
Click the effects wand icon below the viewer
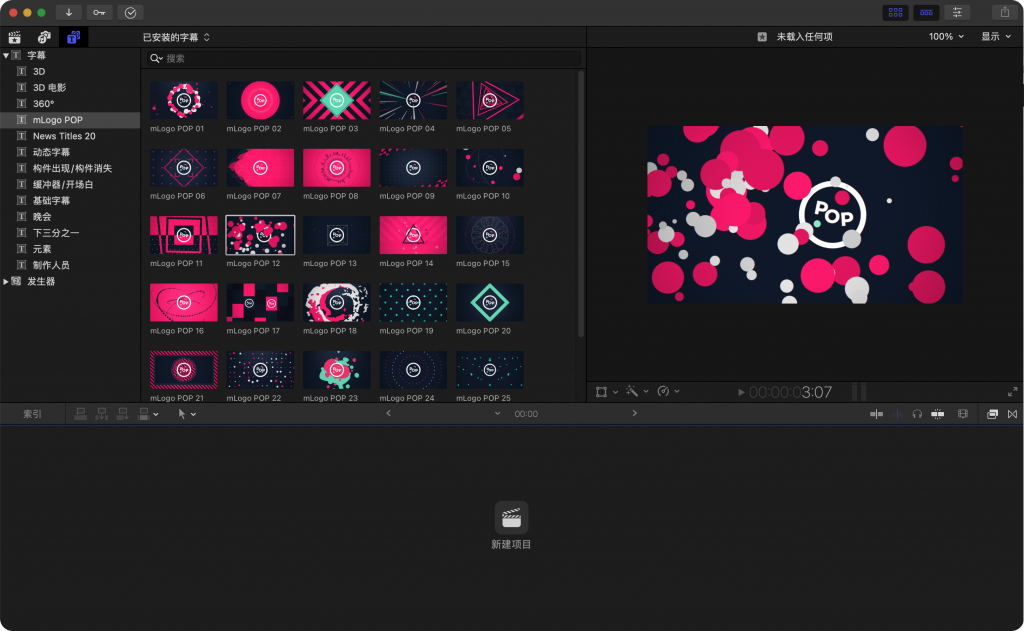pyautogui.click(x=630, y=392)
